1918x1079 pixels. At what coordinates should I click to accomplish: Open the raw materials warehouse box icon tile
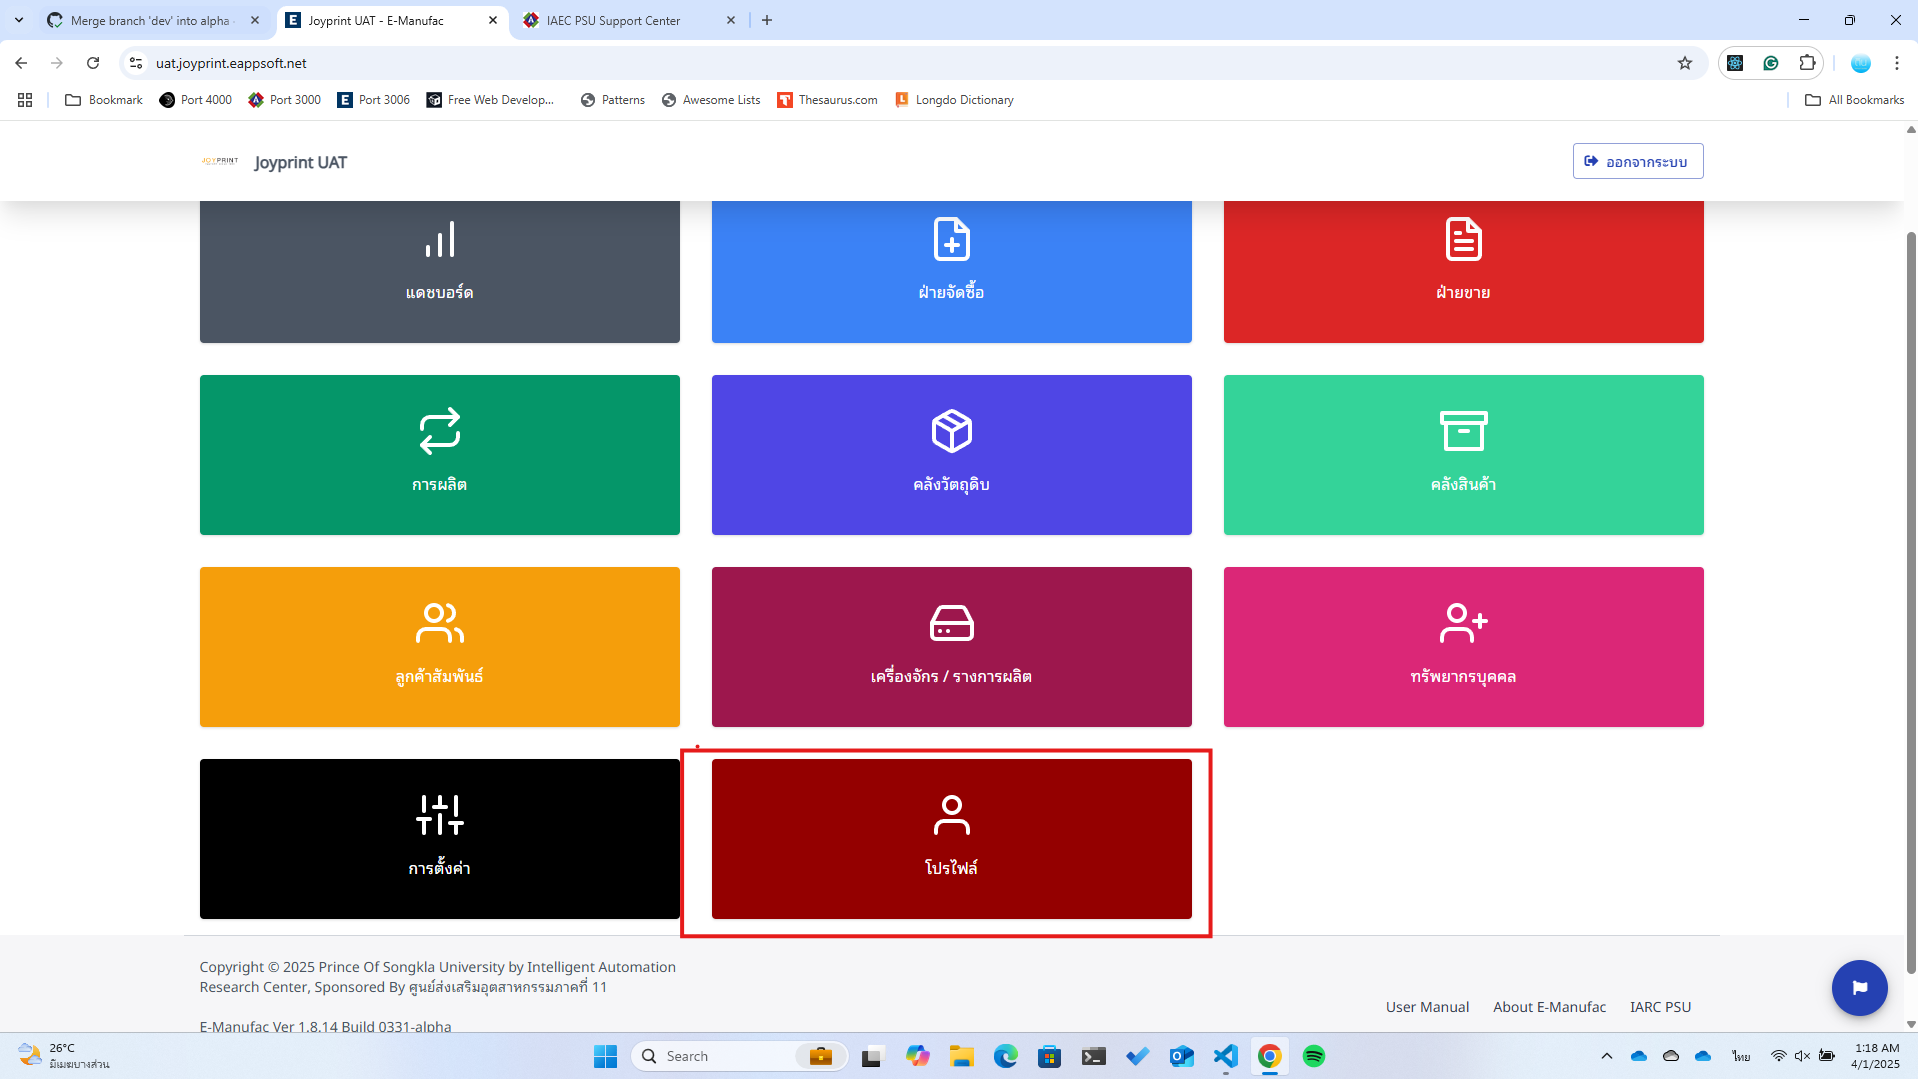(951, 454)
